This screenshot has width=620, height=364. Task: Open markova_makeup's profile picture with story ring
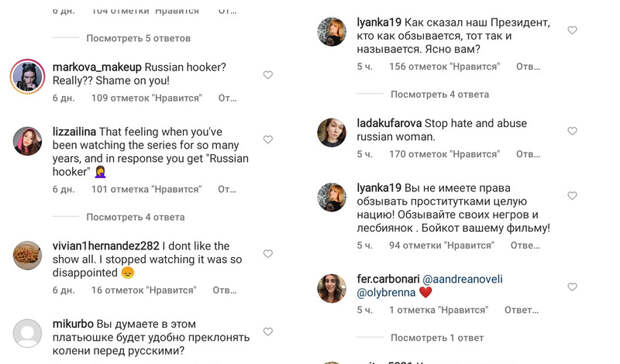tap(27, 76)
